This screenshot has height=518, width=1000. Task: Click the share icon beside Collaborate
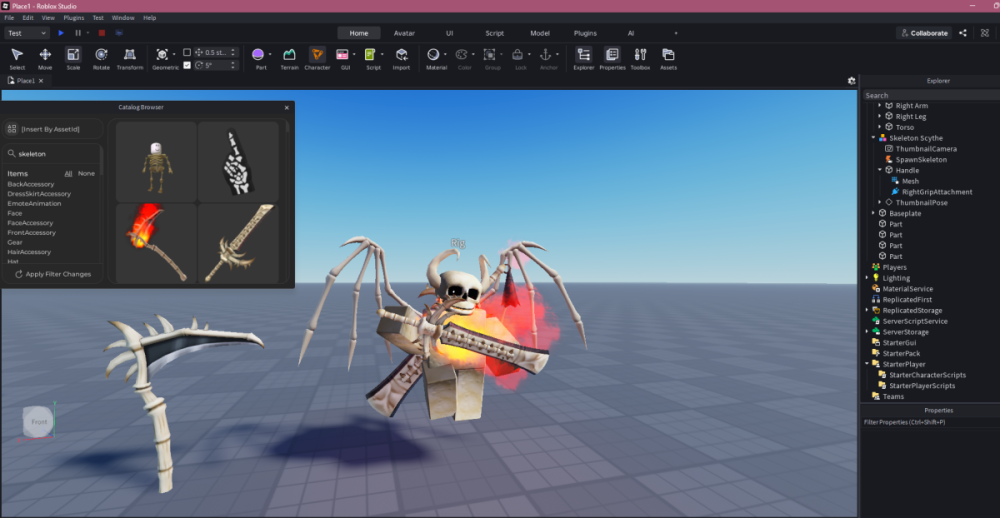point(962,33)
